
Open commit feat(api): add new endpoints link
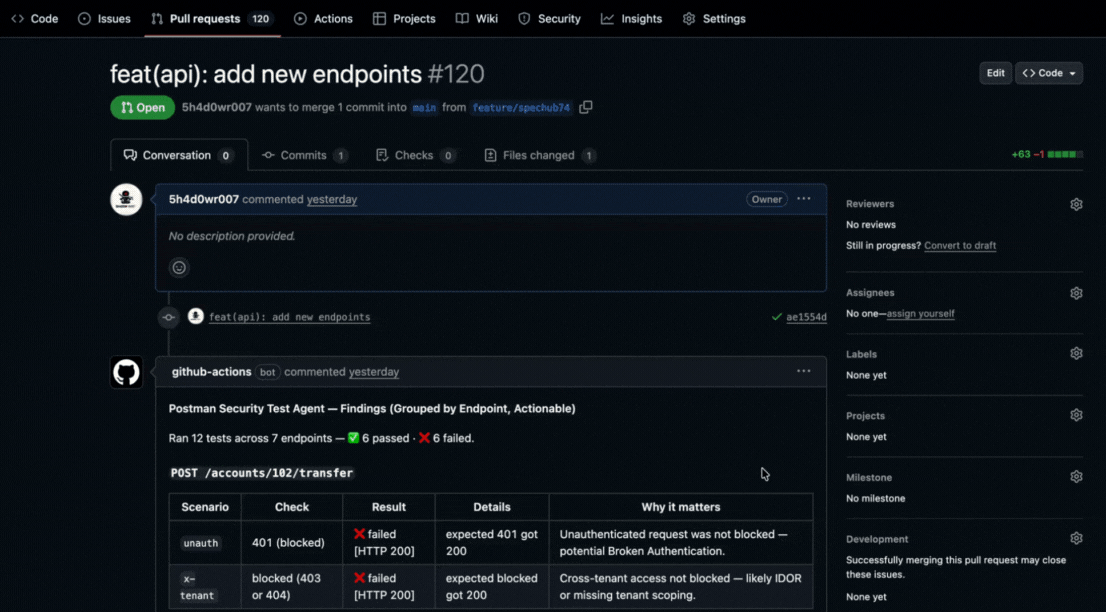289,317
